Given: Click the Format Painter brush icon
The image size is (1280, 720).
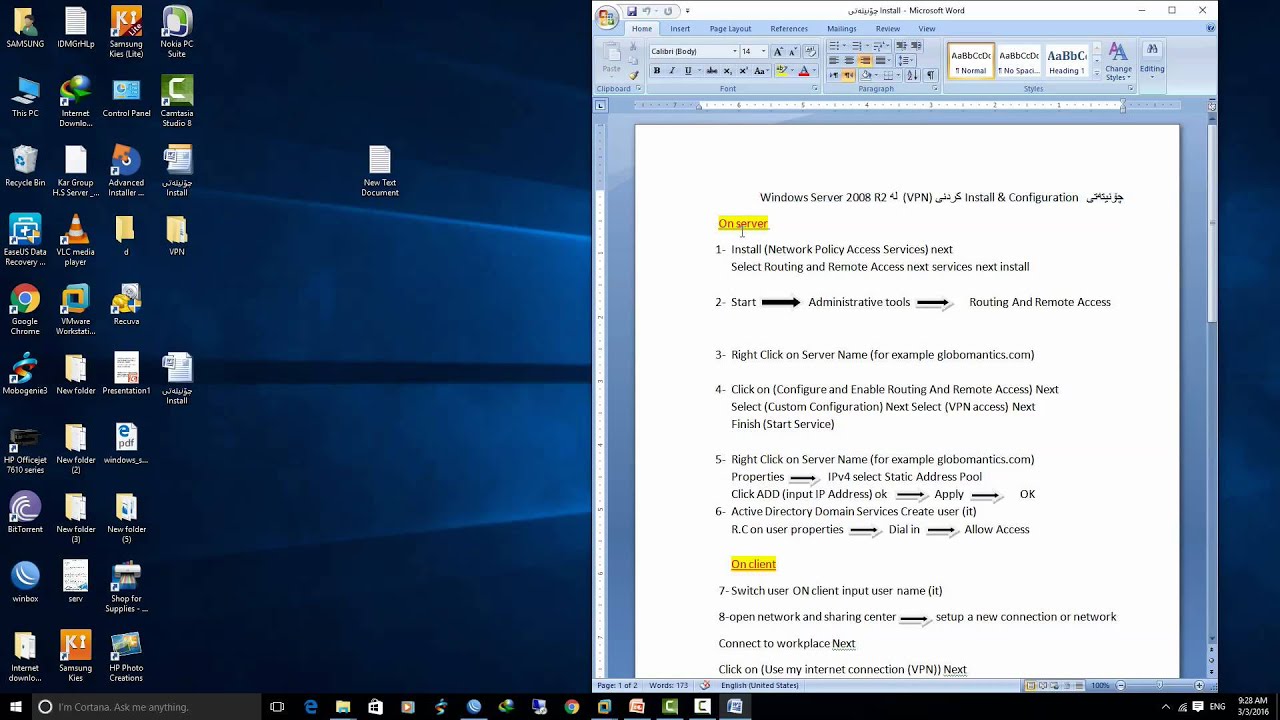Looking at the screenshot, I should pos(634,75).
